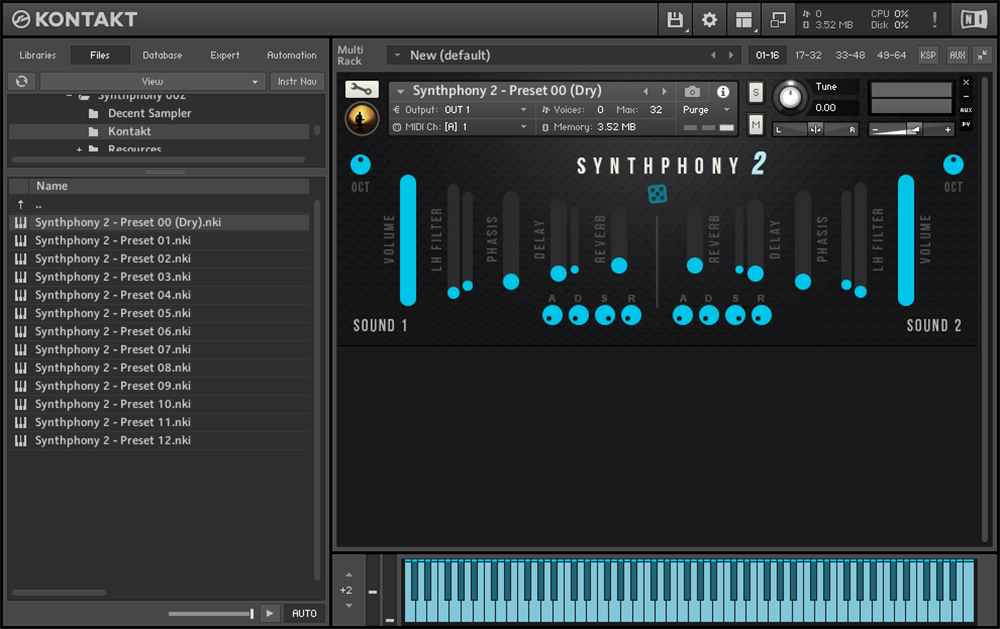The width and height of the screenshot is (1000, 629).
Task: Toggle the KSP button
Action: click(927, 56)
